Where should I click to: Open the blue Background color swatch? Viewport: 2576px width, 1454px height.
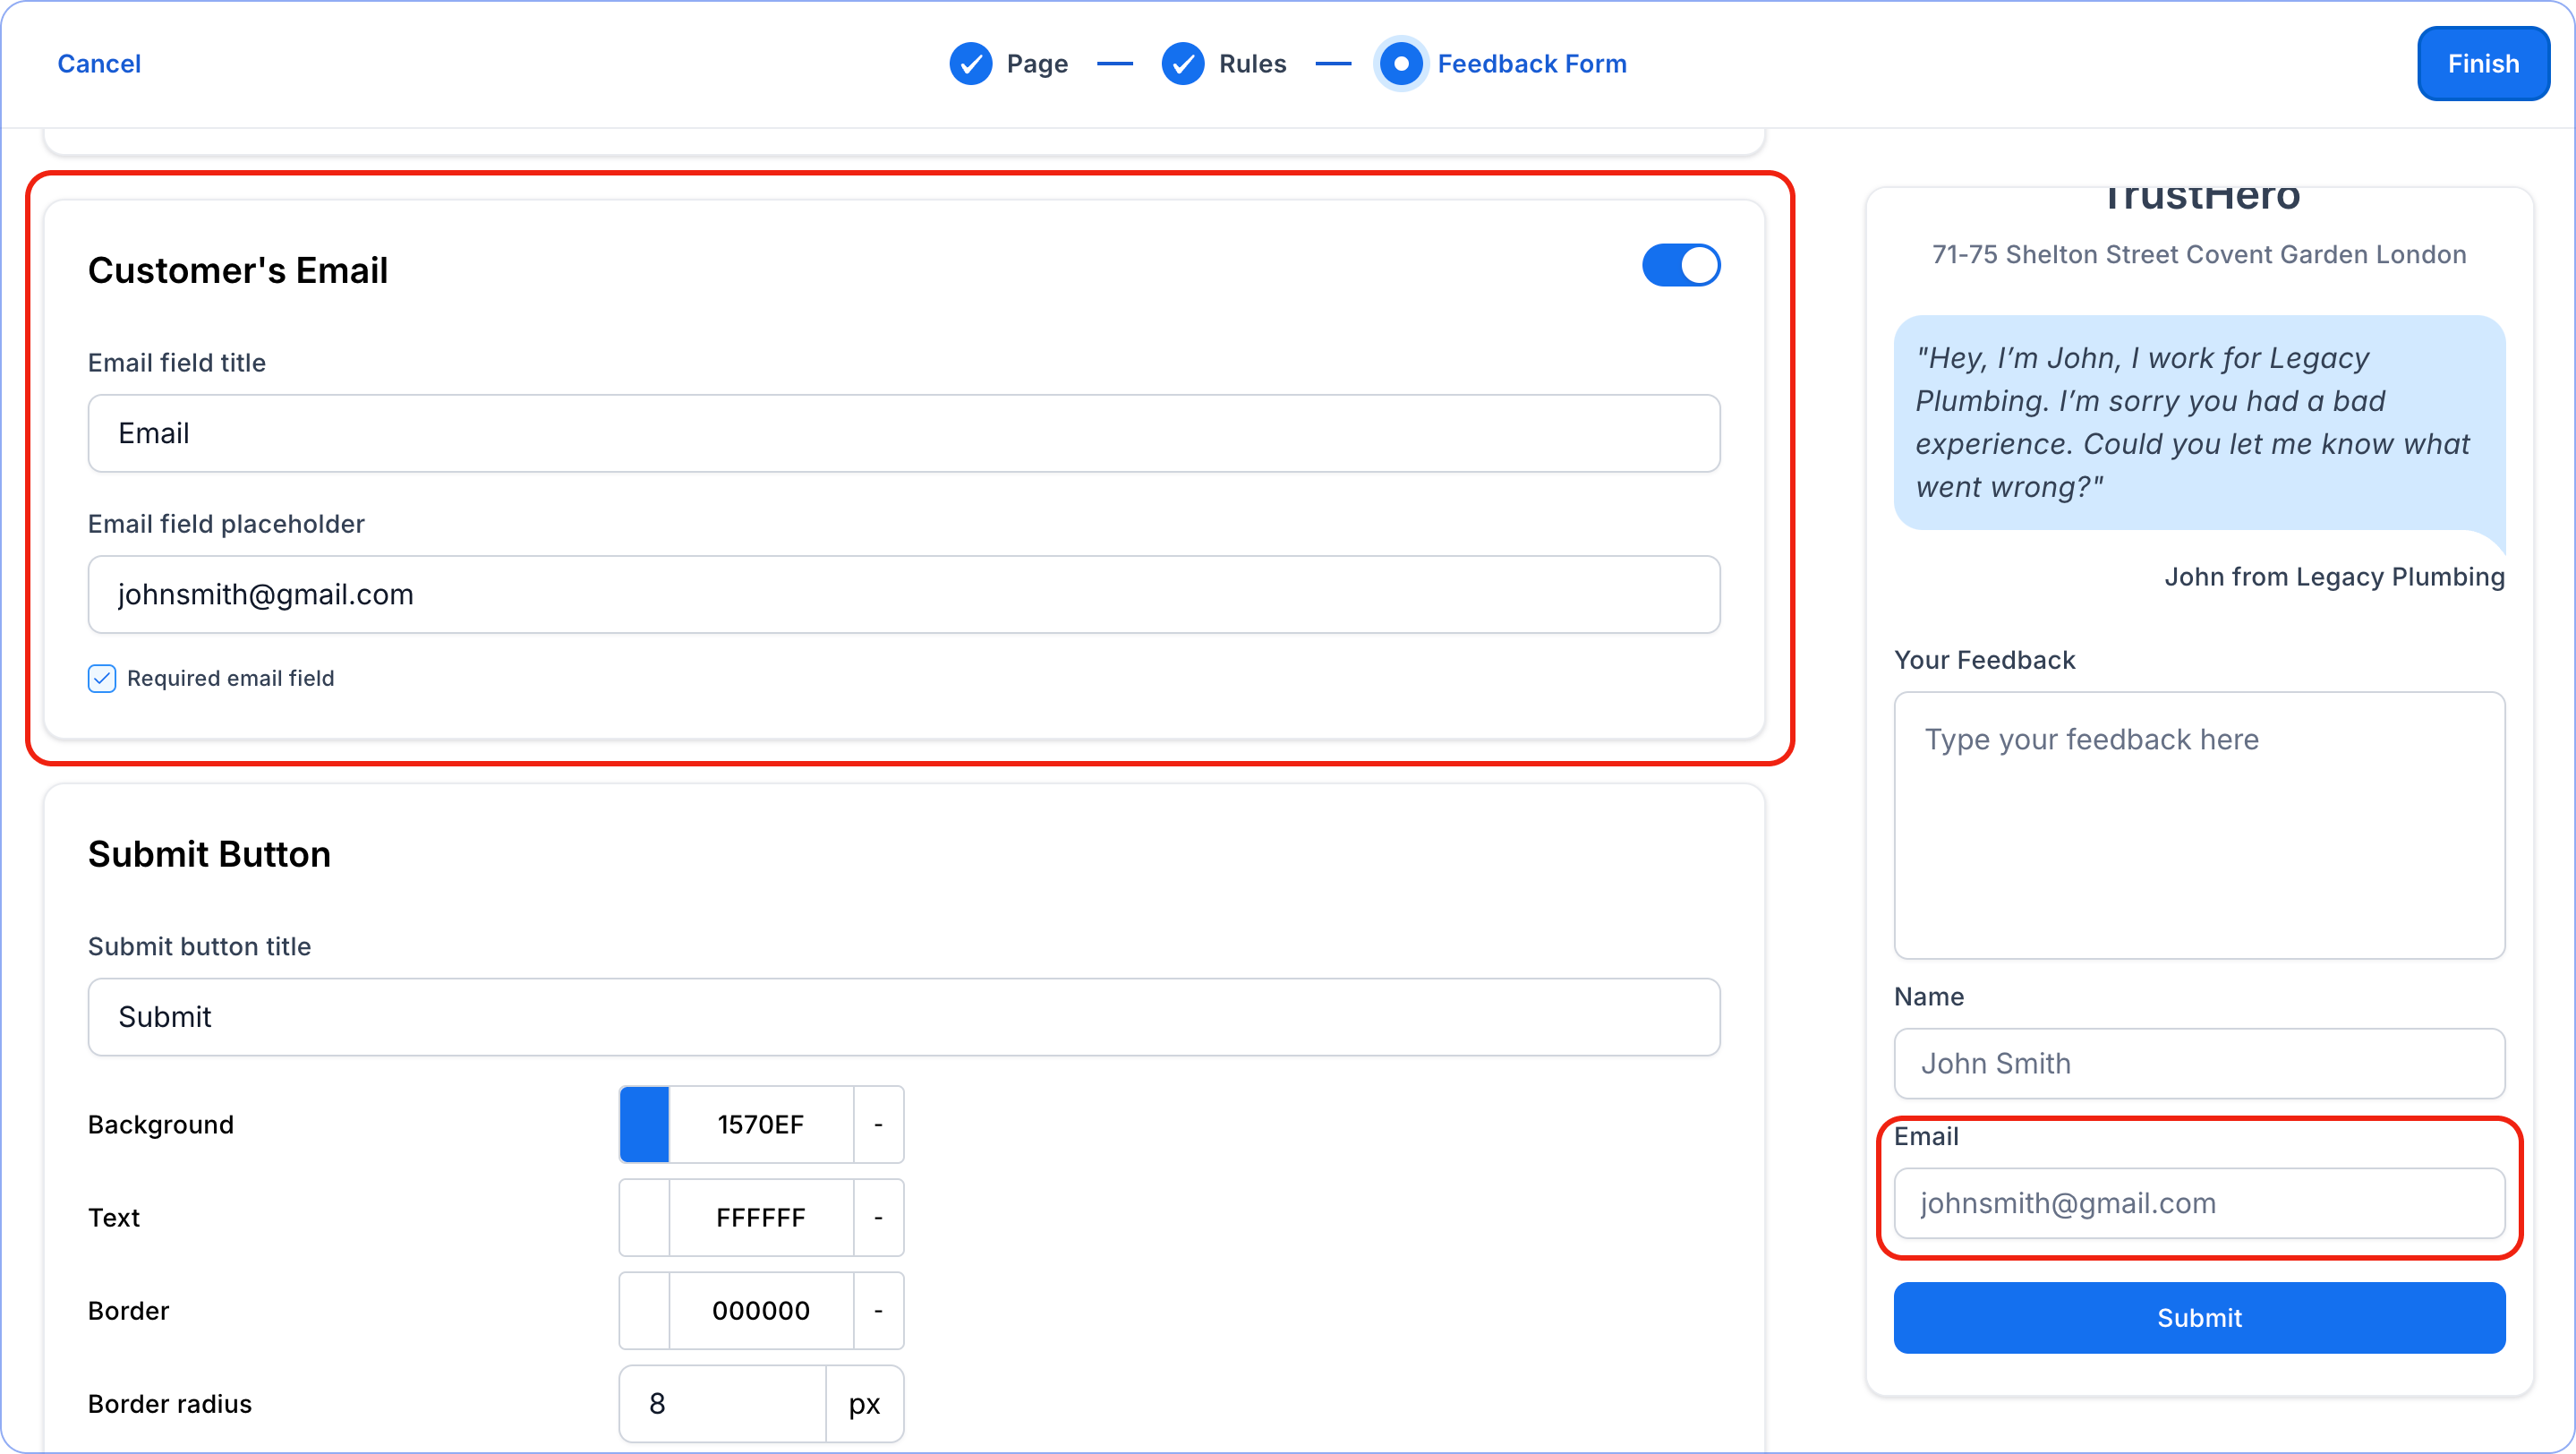coord(644,1125)
